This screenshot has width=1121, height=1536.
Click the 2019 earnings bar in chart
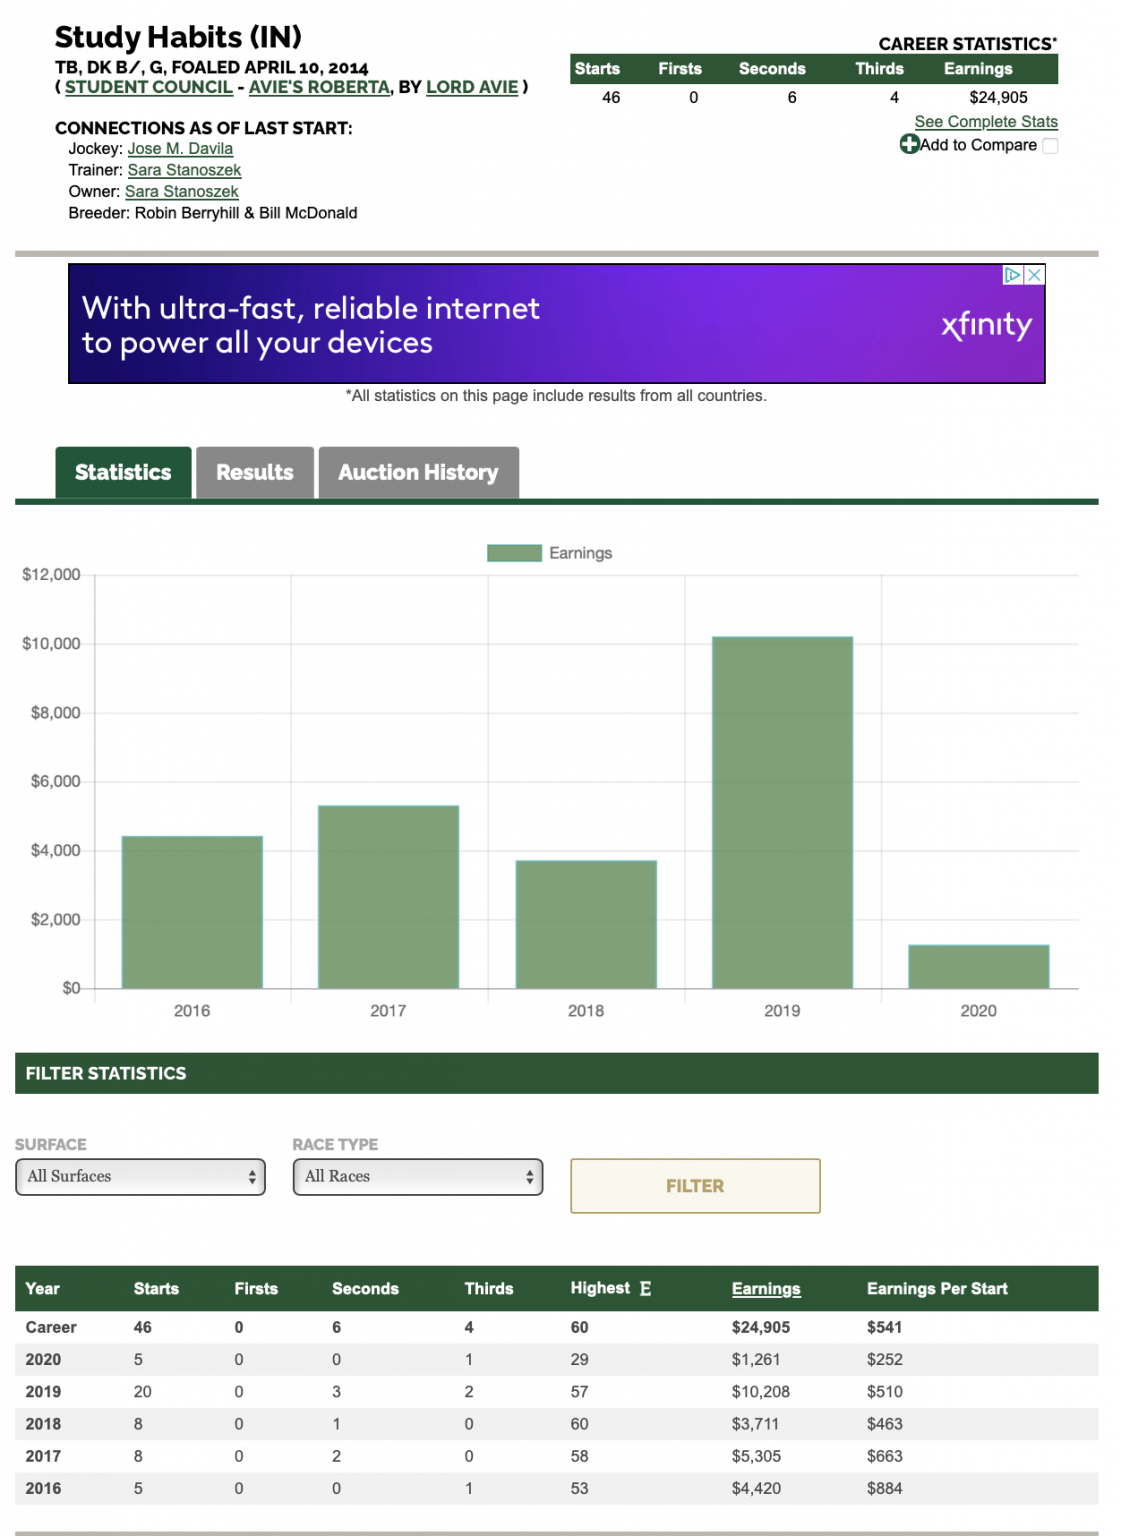click(x=782, y=812)
